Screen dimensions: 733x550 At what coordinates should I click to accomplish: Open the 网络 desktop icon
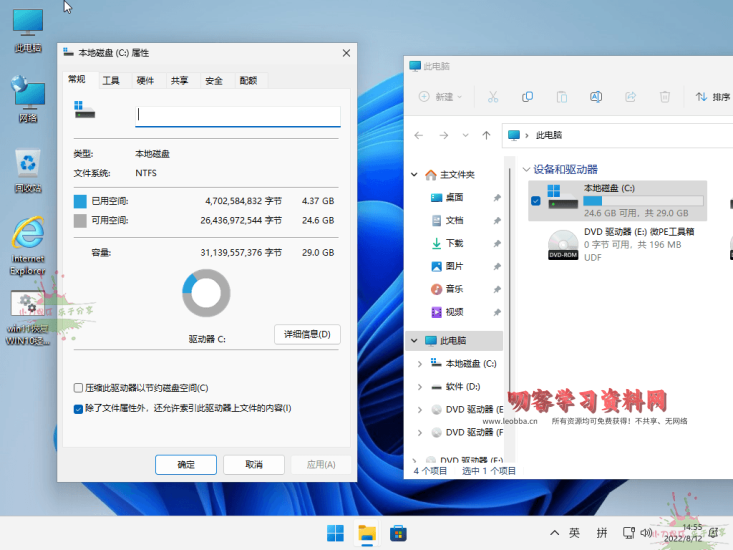tap(28, 100)
